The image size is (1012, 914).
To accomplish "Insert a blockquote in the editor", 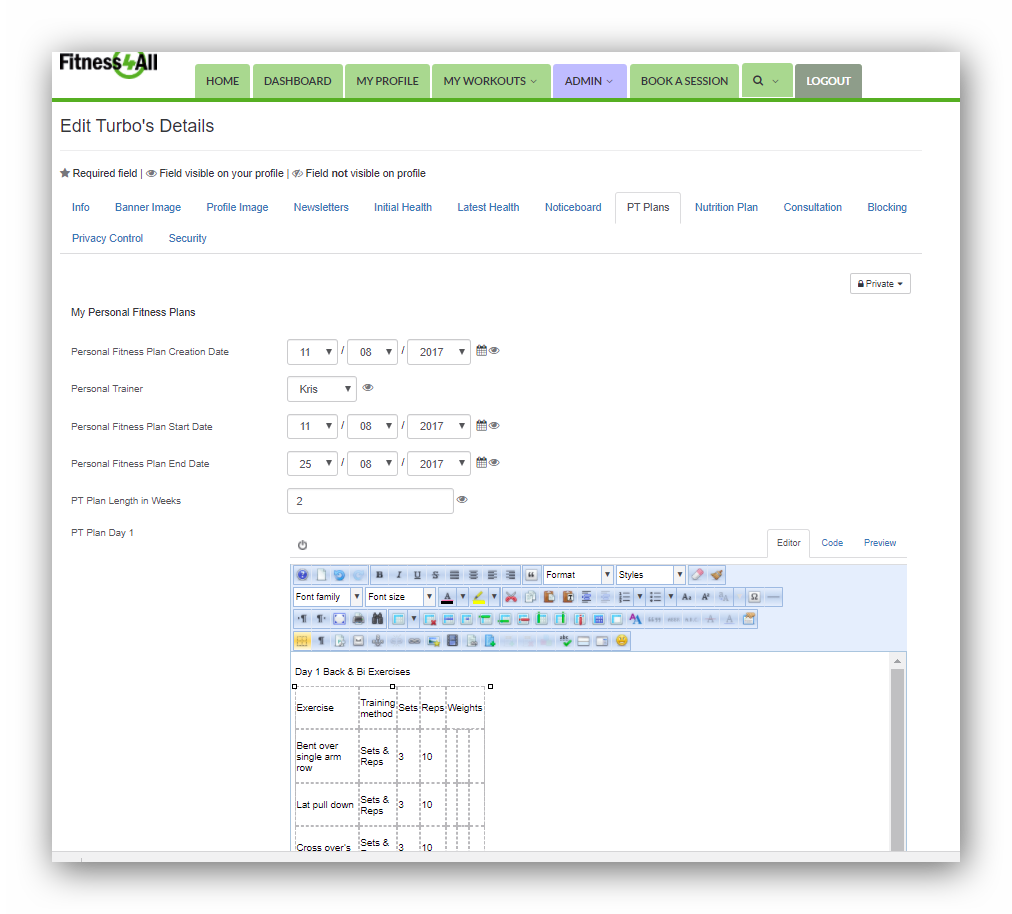I will click(531, 574).
